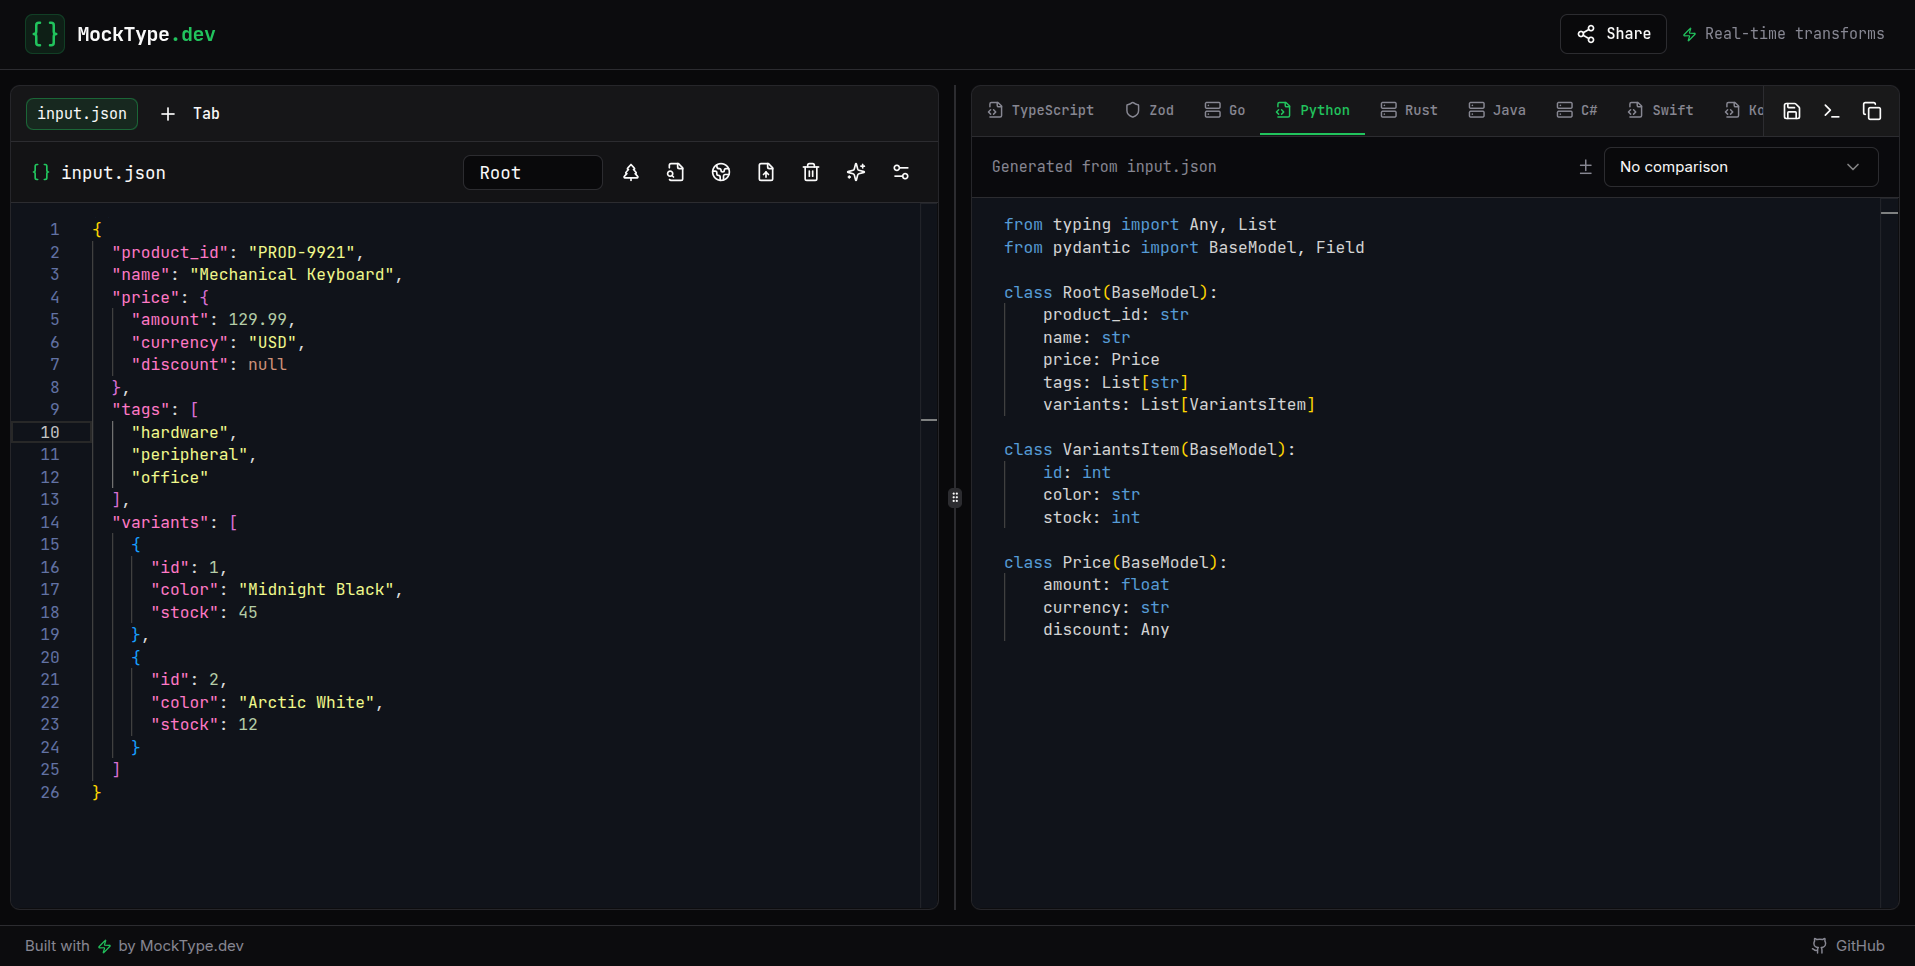Open the tree view of input.json
The height and width of the screenshot is (966, 1915).
click(631, 172)
